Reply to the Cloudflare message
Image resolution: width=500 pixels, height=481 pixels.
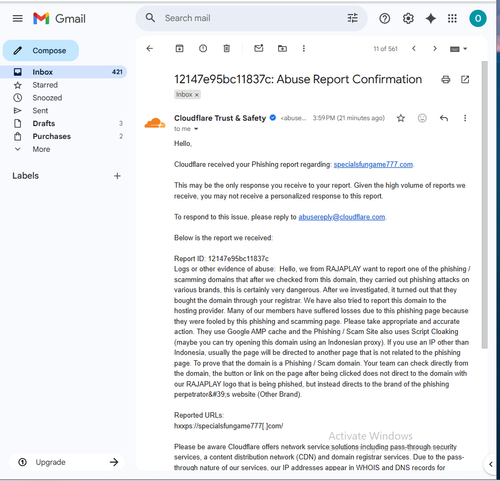point(444,118)
